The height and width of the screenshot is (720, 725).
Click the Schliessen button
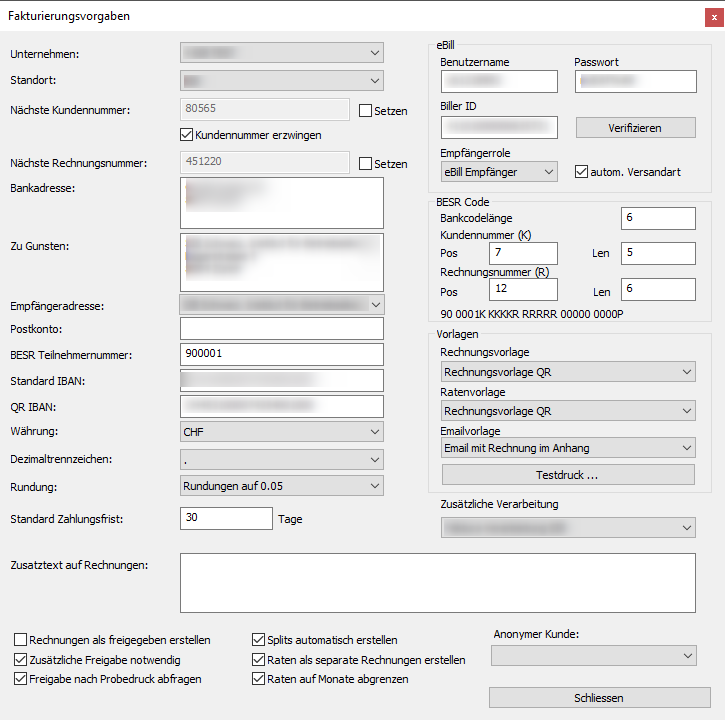click(x=599, y=697)
